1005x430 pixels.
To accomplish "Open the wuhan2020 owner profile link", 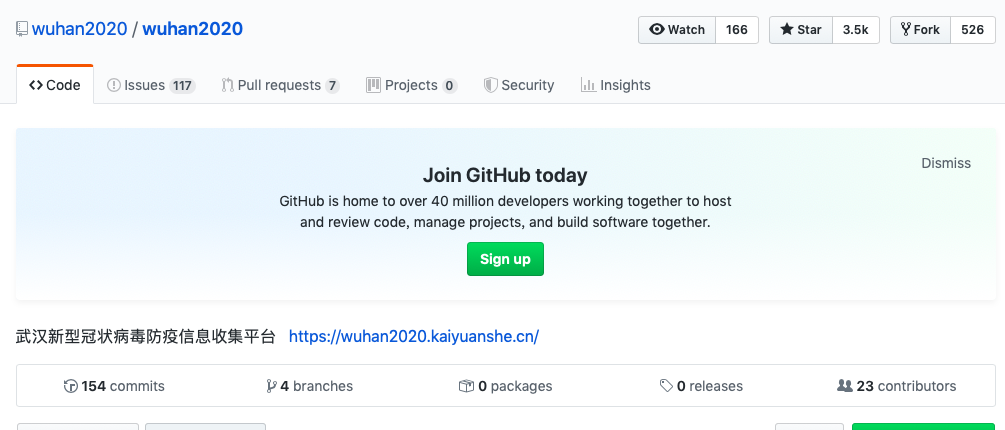I will (80, 29).
